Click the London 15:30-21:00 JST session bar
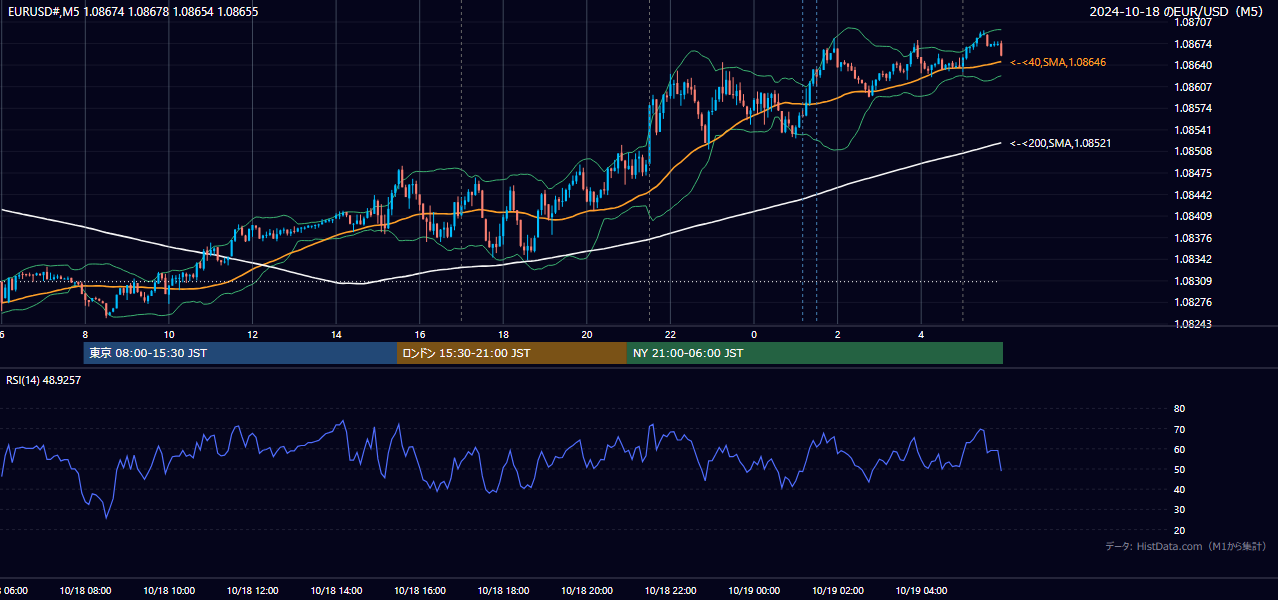This screenshot has height=600, width=1278. (x=512, y=353)
